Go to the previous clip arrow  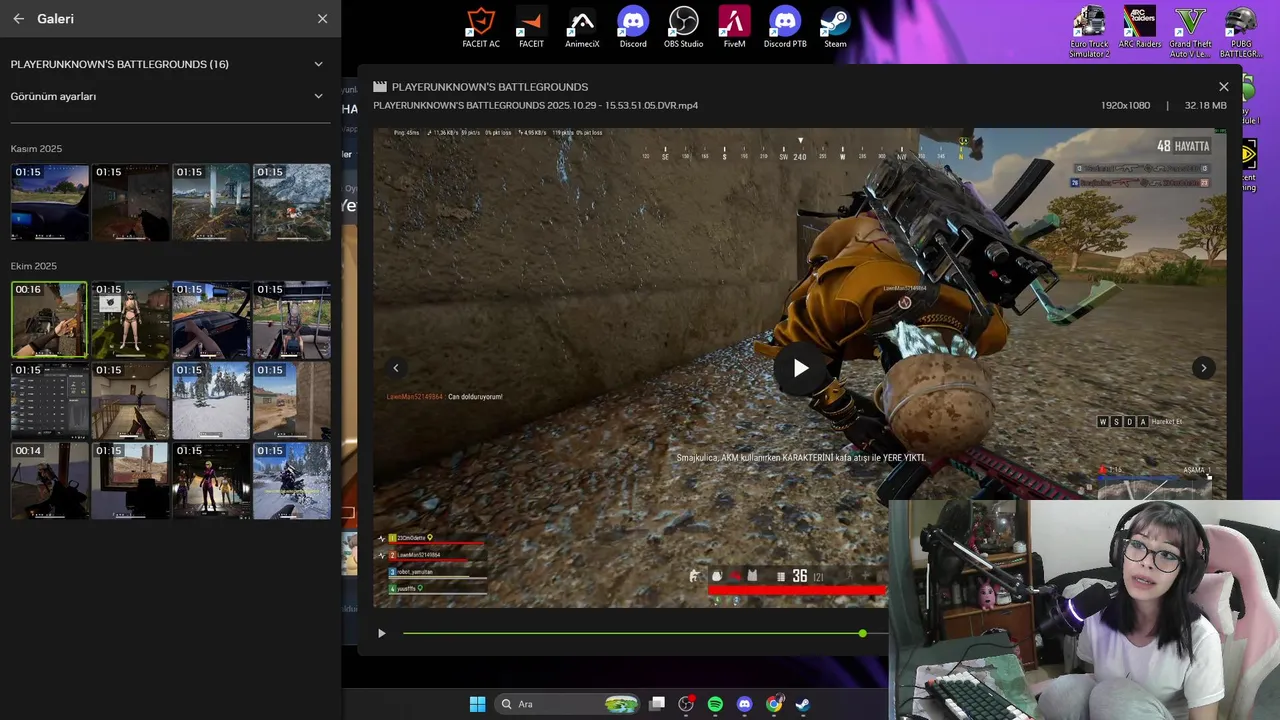coord(396,368)
